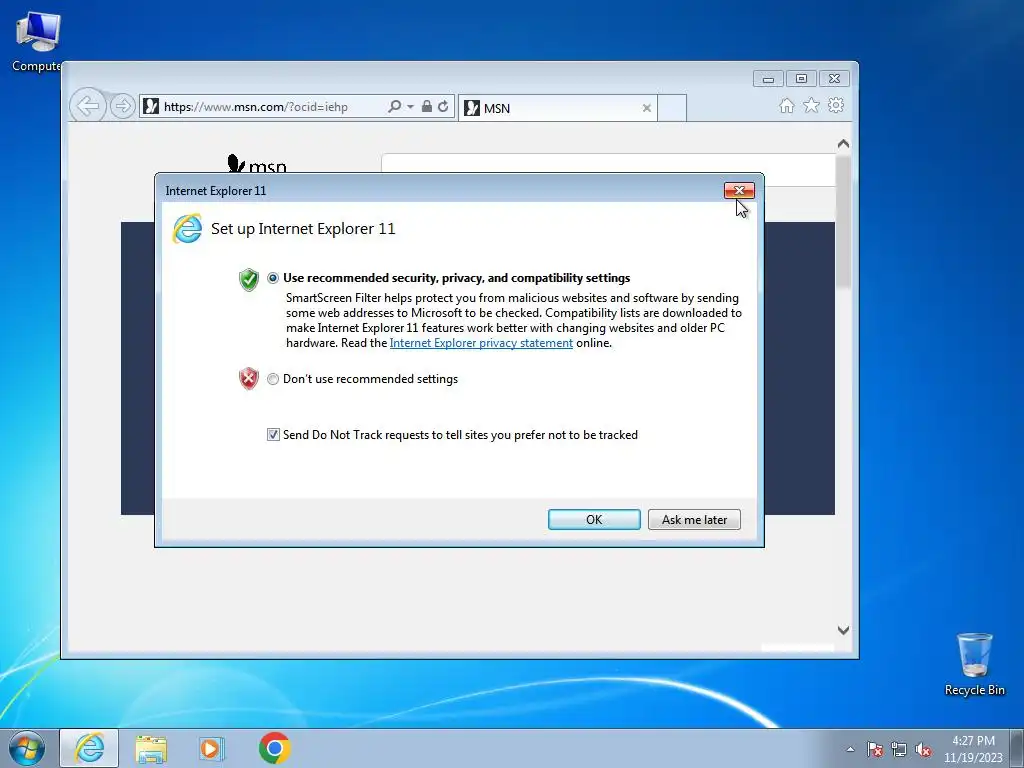
Task: Close the Internet Explorer 11 dialog
Action: point(739,190)
